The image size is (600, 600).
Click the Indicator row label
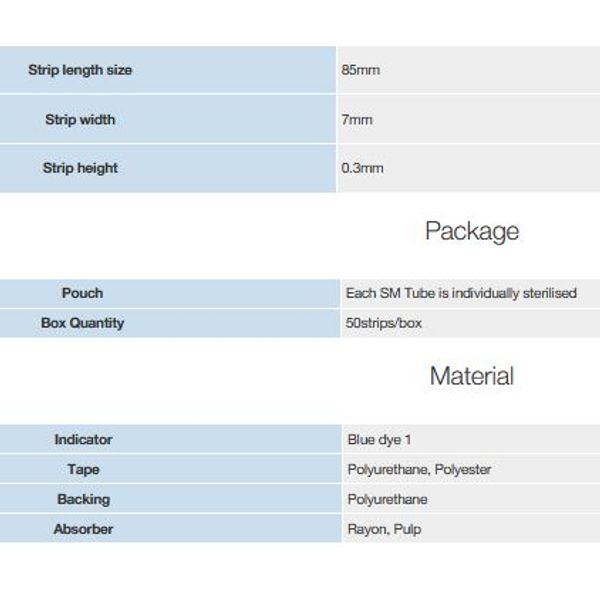coord(83,440)
